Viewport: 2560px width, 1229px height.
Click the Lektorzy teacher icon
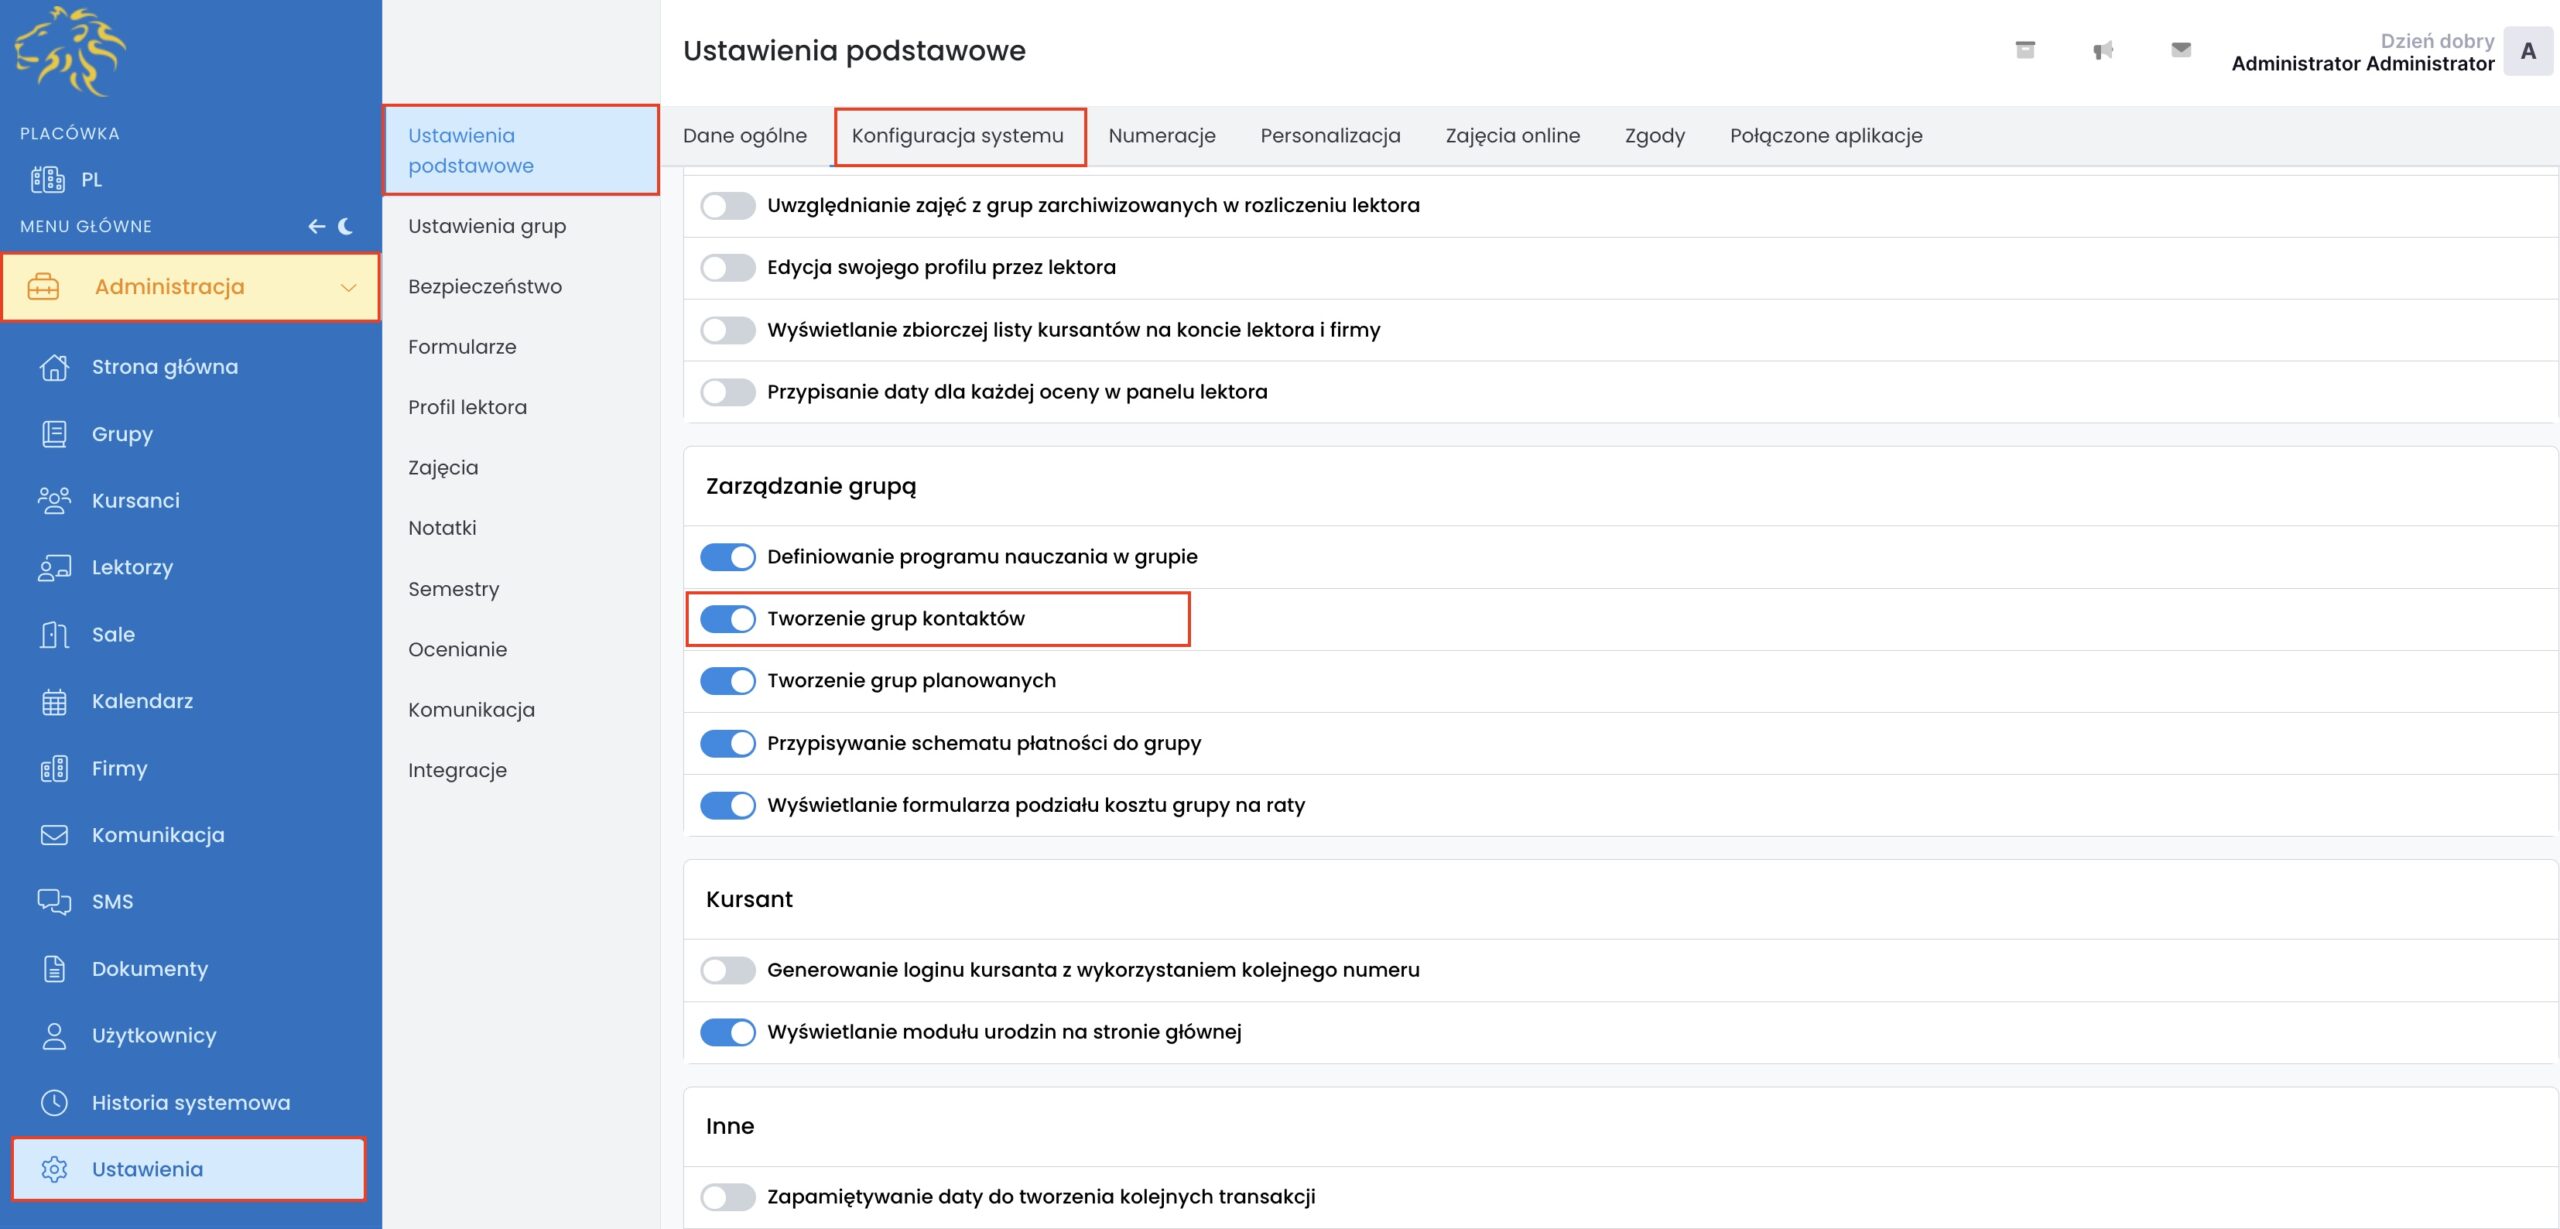pos(54,568)
